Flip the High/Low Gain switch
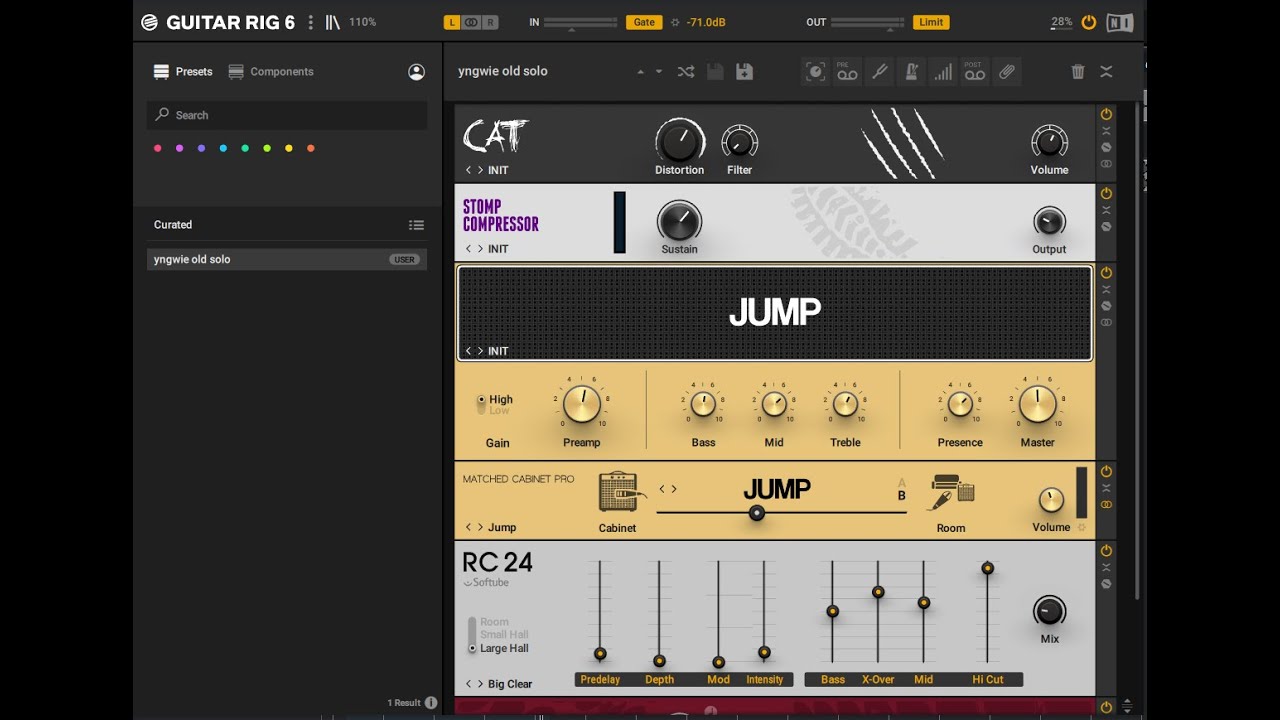Image resolution: width=1280 pixels, height=720 pixels. (x=481, y=405)
